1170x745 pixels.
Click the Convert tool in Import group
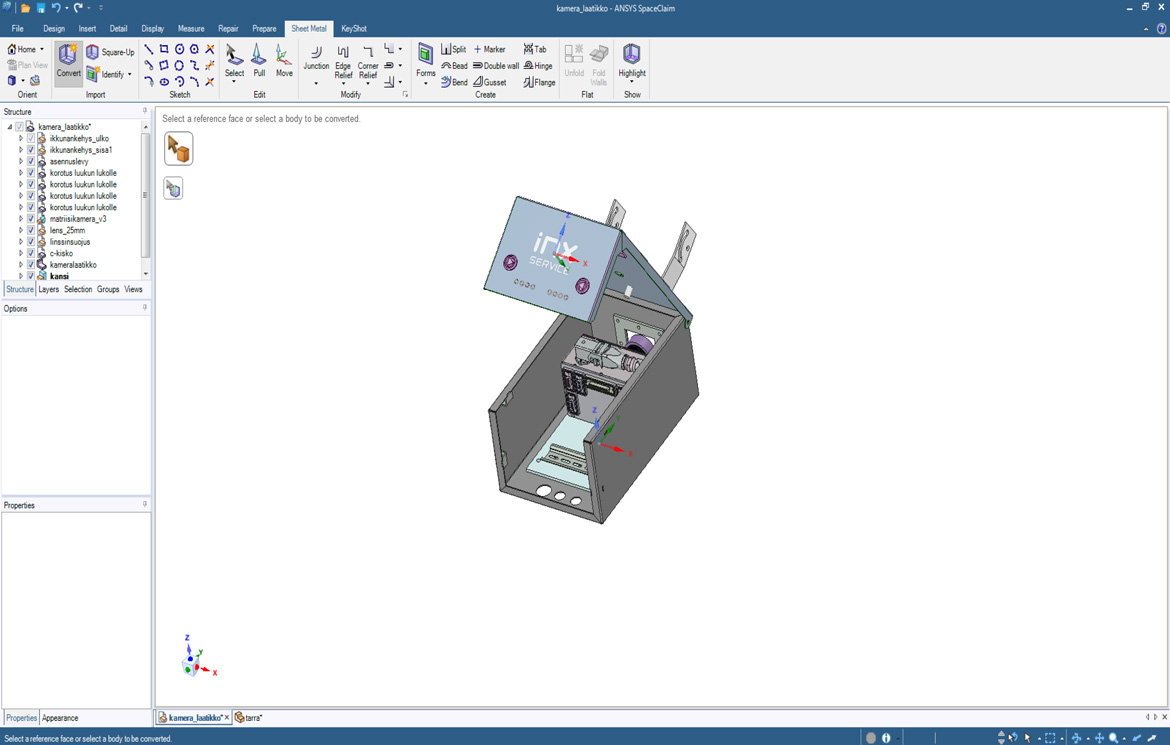pyautogui.click(x=68, y=63)
